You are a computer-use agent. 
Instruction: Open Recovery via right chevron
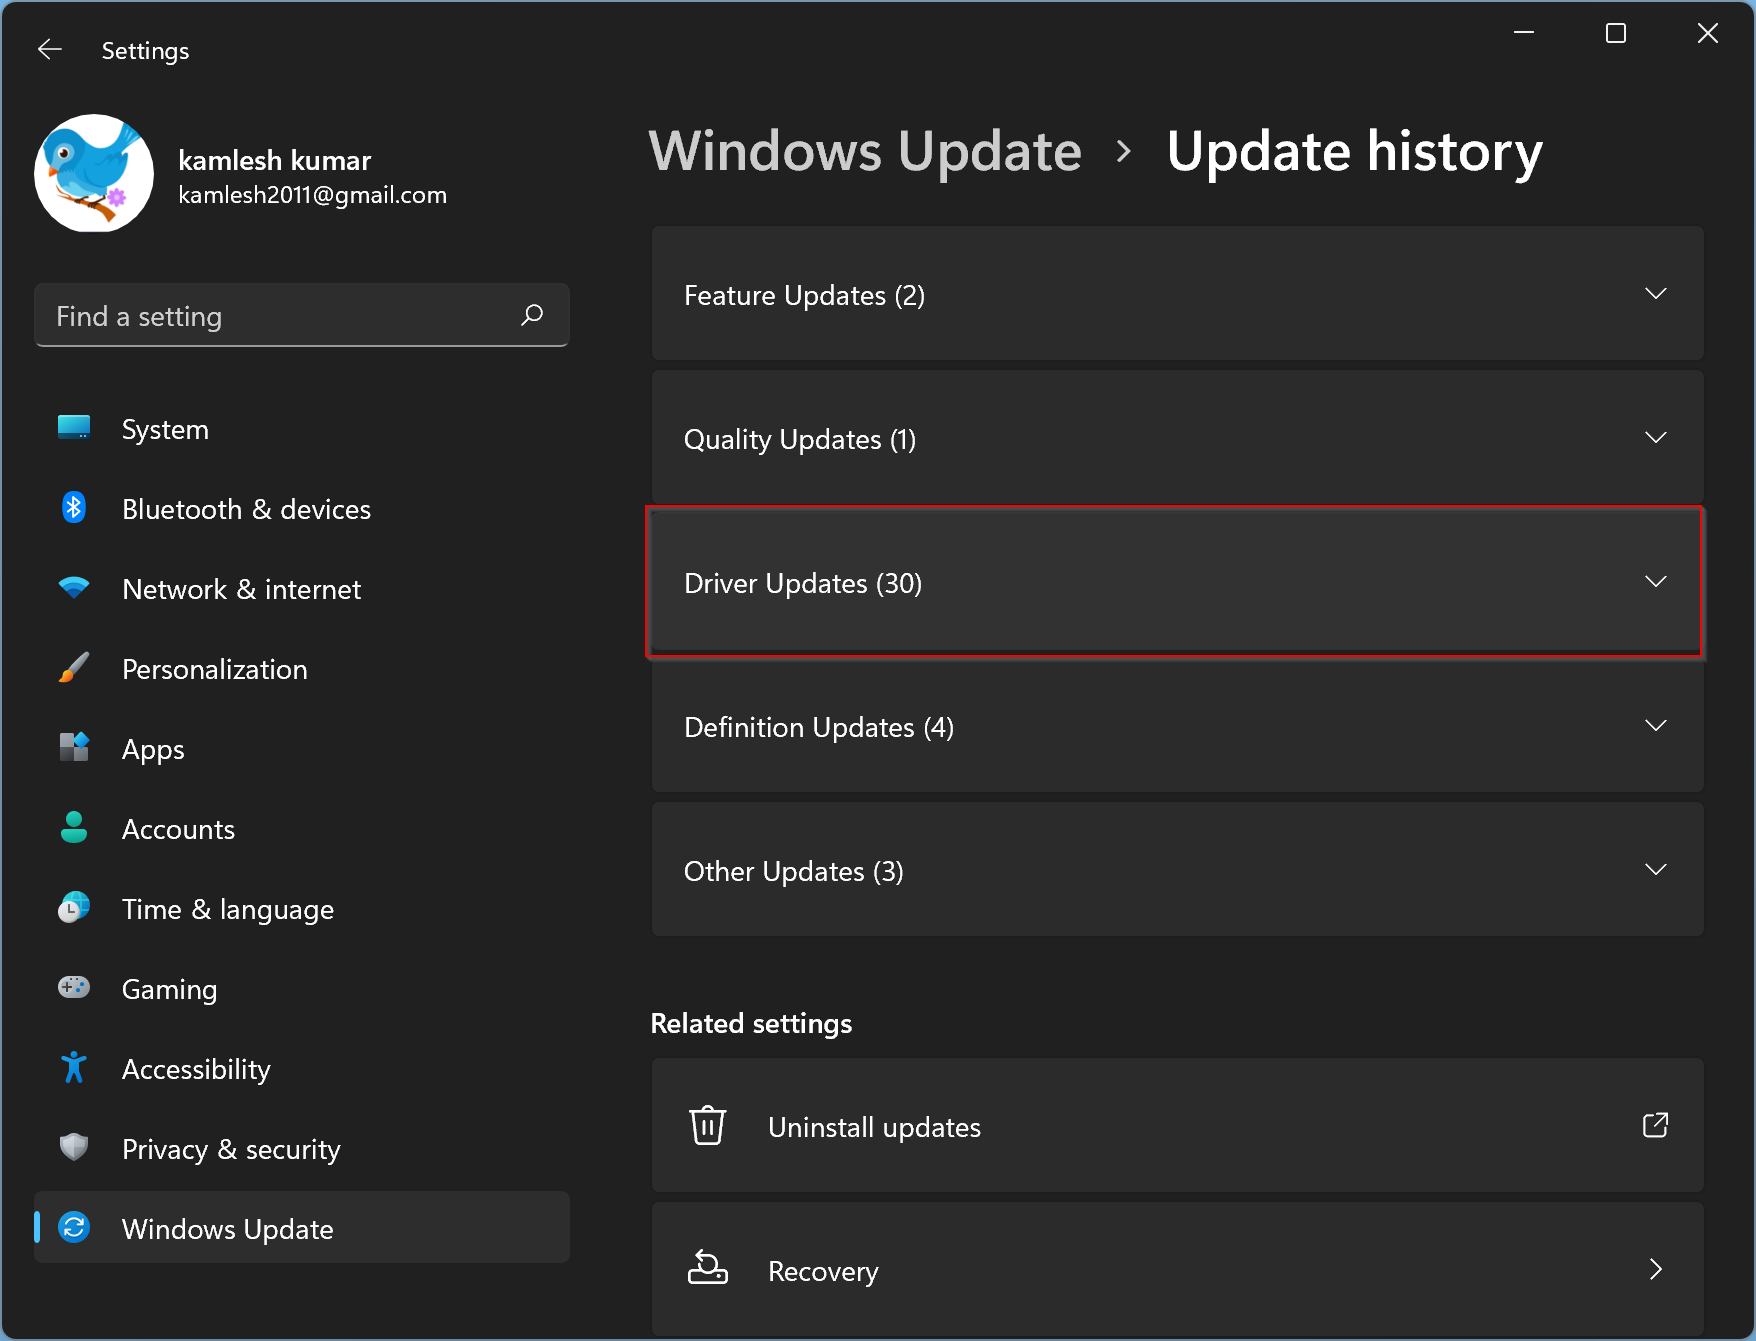tap(1656, 1269)
